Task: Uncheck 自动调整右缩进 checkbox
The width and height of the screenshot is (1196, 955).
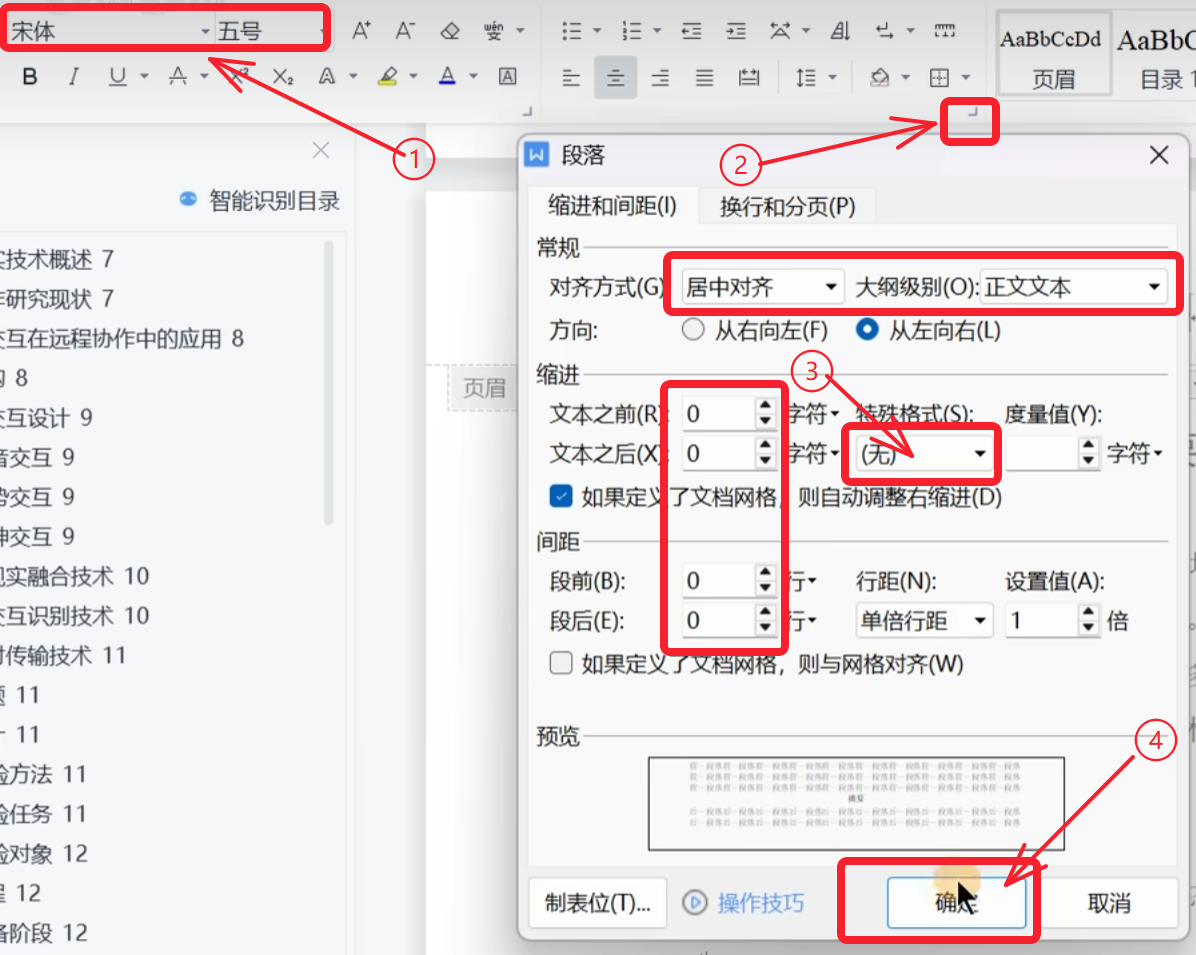Action: tap(561, 497)
